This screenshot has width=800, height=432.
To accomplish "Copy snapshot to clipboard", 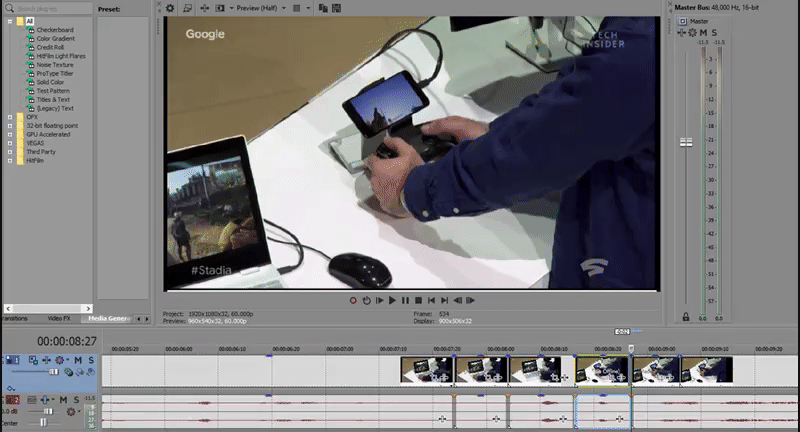I will coord(323,8).
